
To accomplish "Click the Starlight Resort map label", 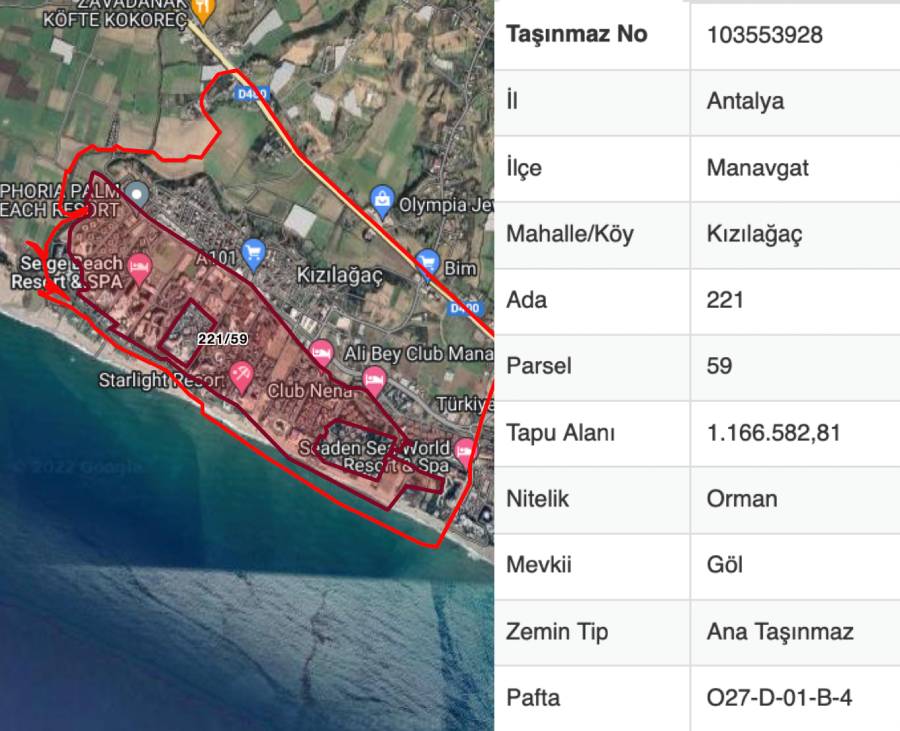I will click(161, 380).
